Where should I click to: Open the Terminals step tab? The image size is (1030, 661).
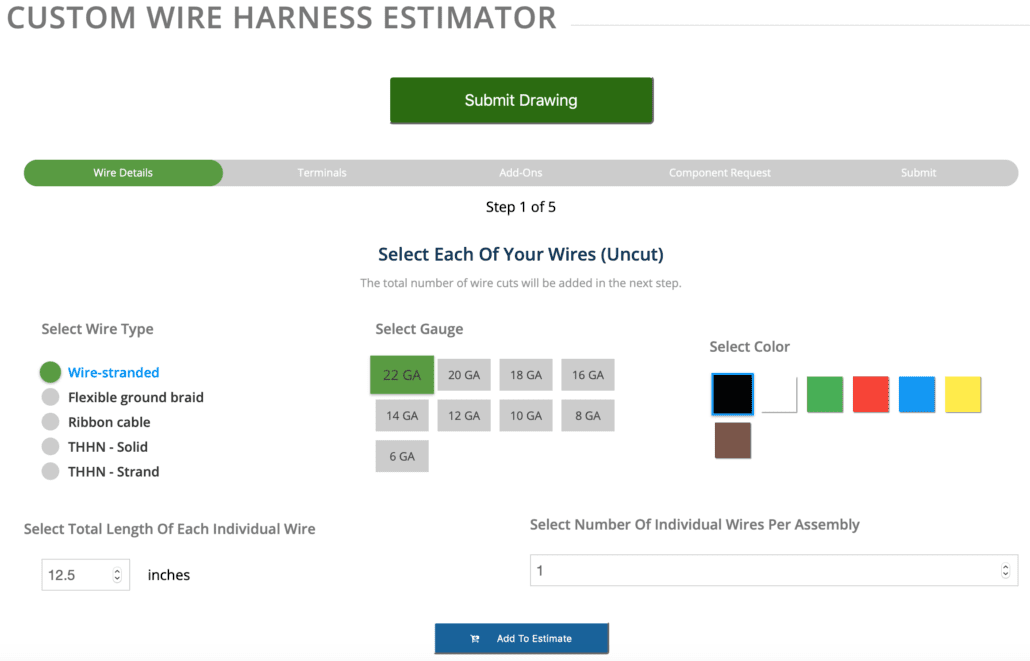322,173
